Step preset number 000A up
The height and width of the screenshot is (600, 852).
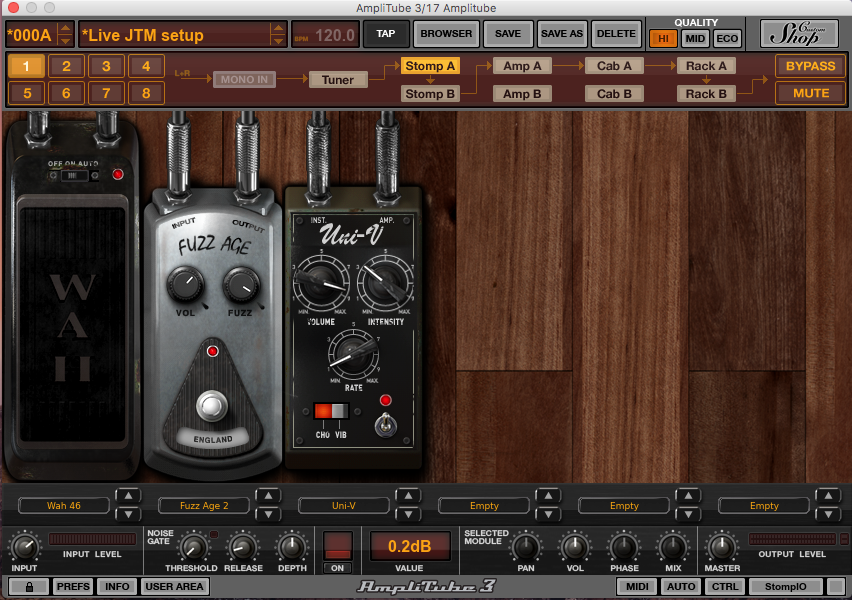tap(65, 28)
